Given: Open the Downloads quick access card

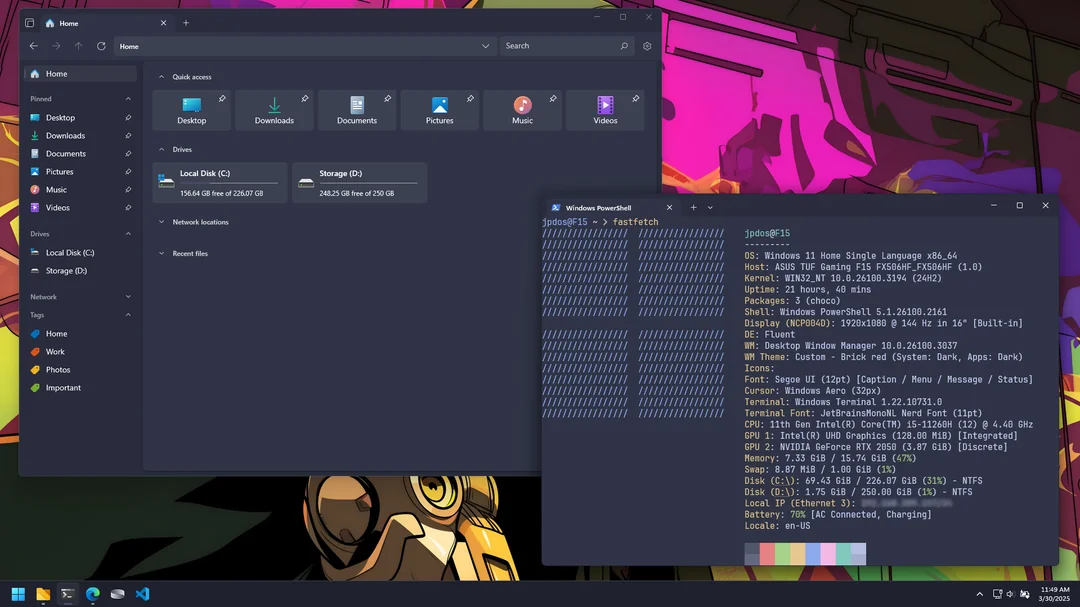Looking at the screenshot, I should pyautogui.click(x=274, y=110).
